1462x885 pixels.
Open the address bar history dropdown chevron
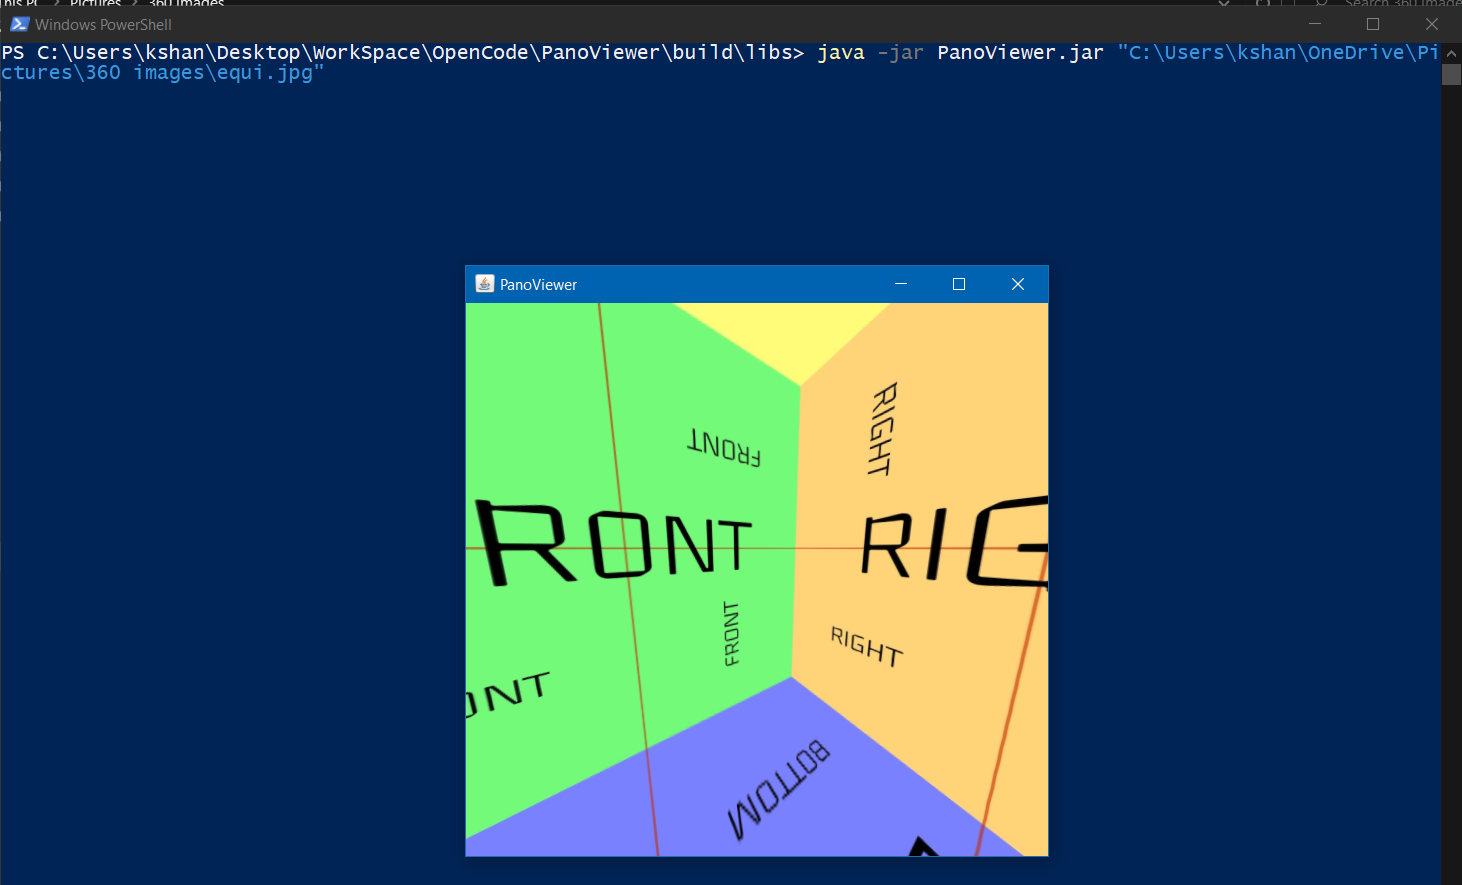[x=1224, y=5]
